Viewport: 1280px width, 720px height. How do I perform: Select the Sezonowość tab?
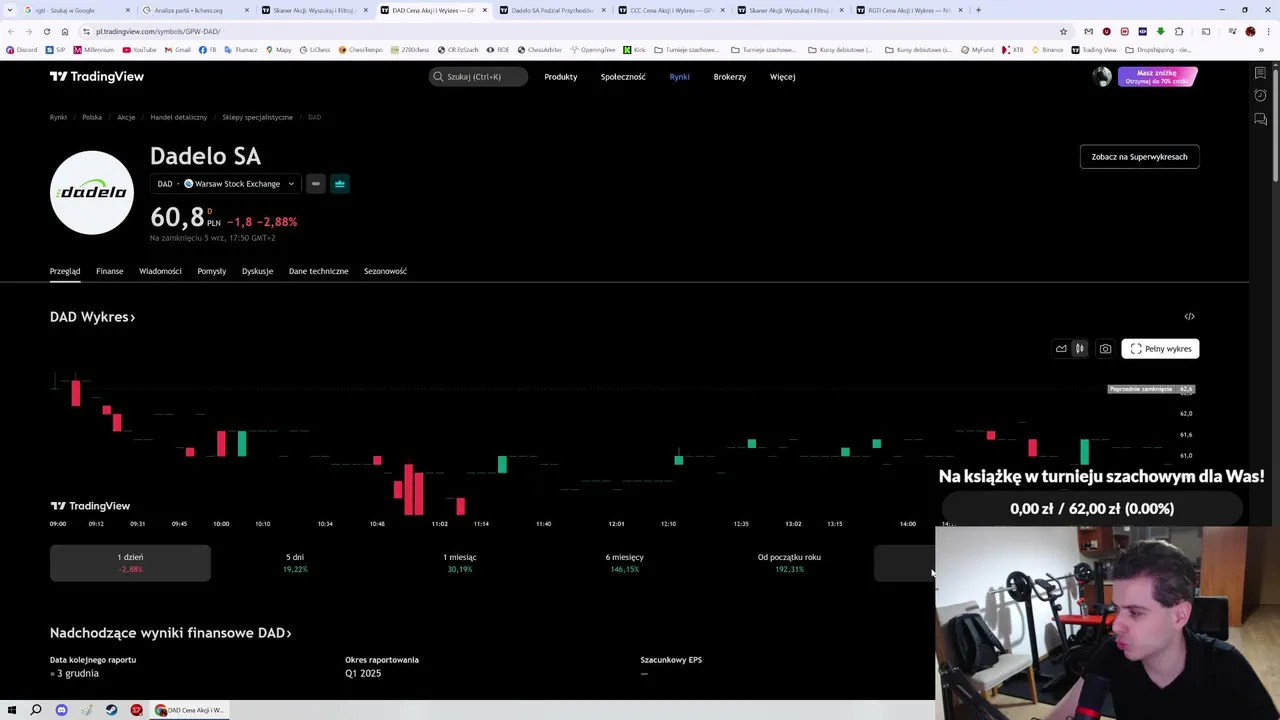tap(385, 271)
